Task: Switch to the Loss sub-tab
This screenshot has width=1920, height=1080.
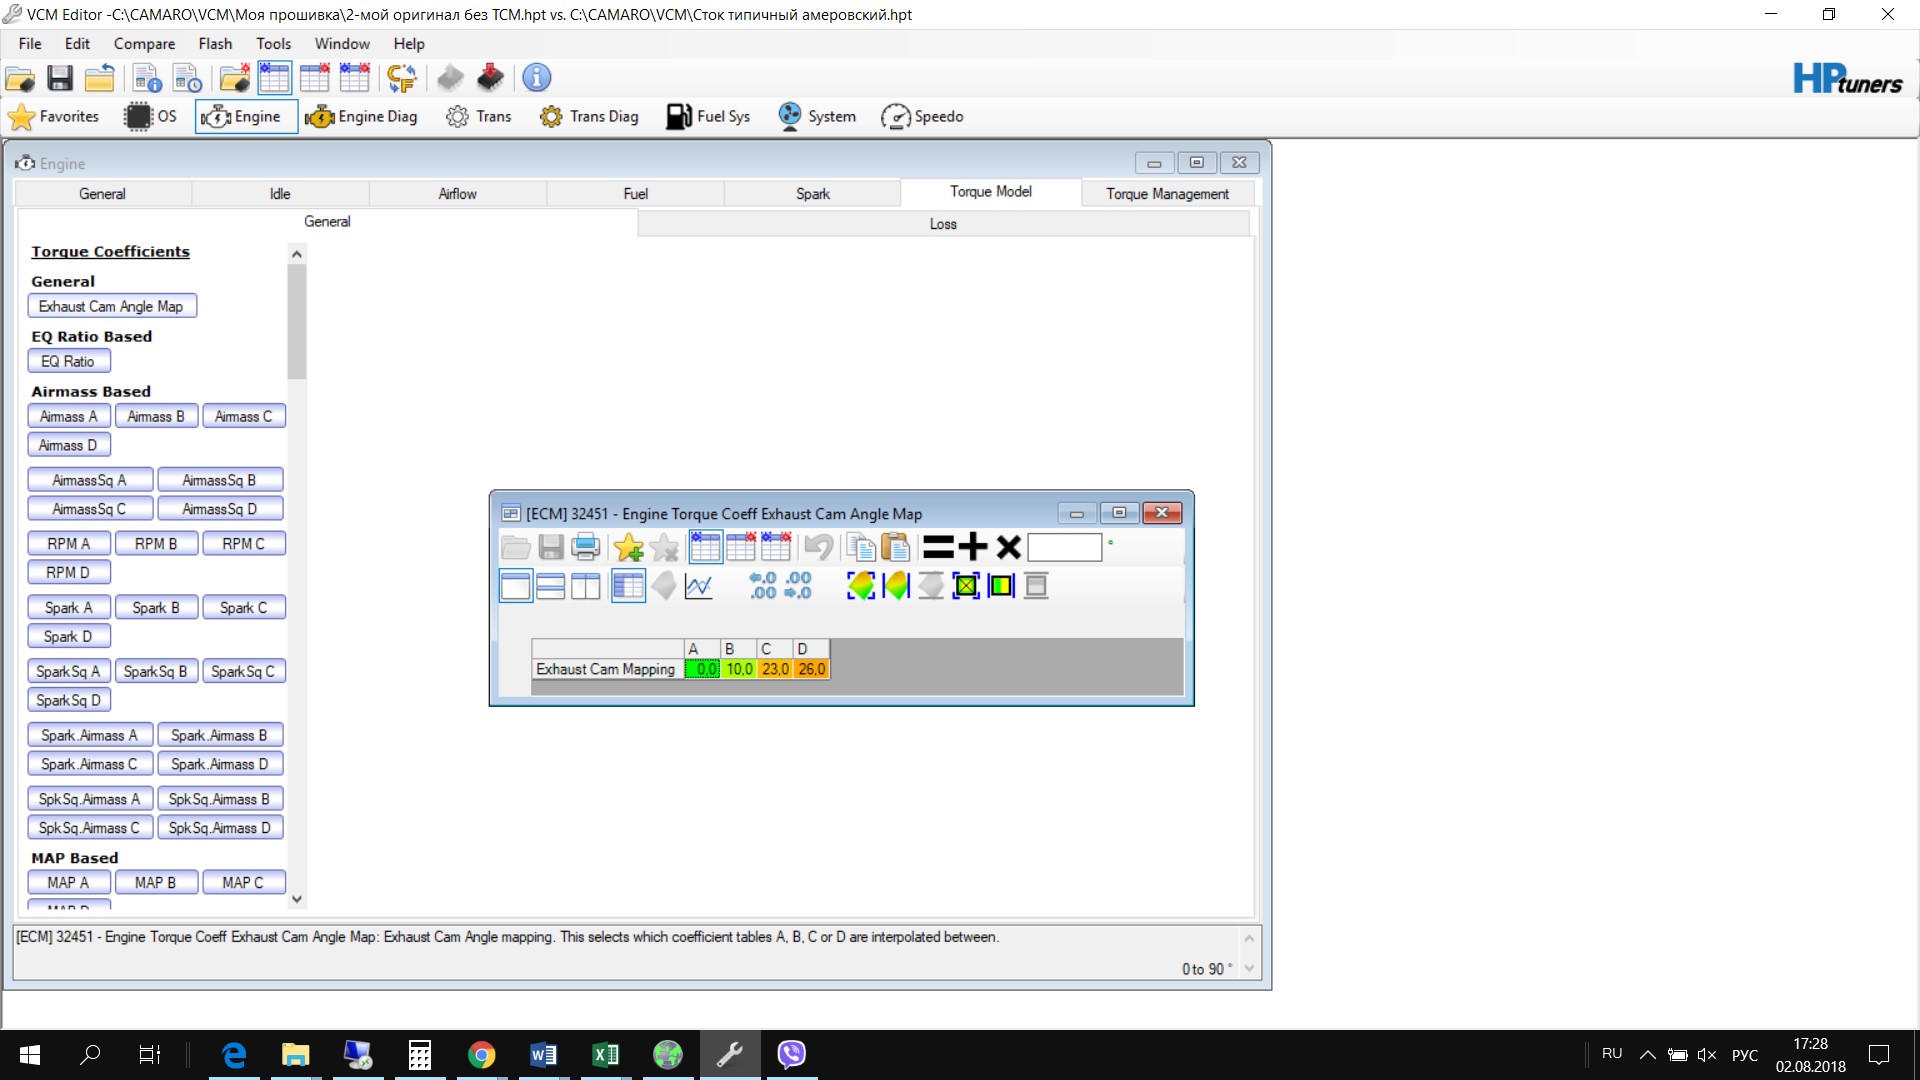Action: (943, 224)
